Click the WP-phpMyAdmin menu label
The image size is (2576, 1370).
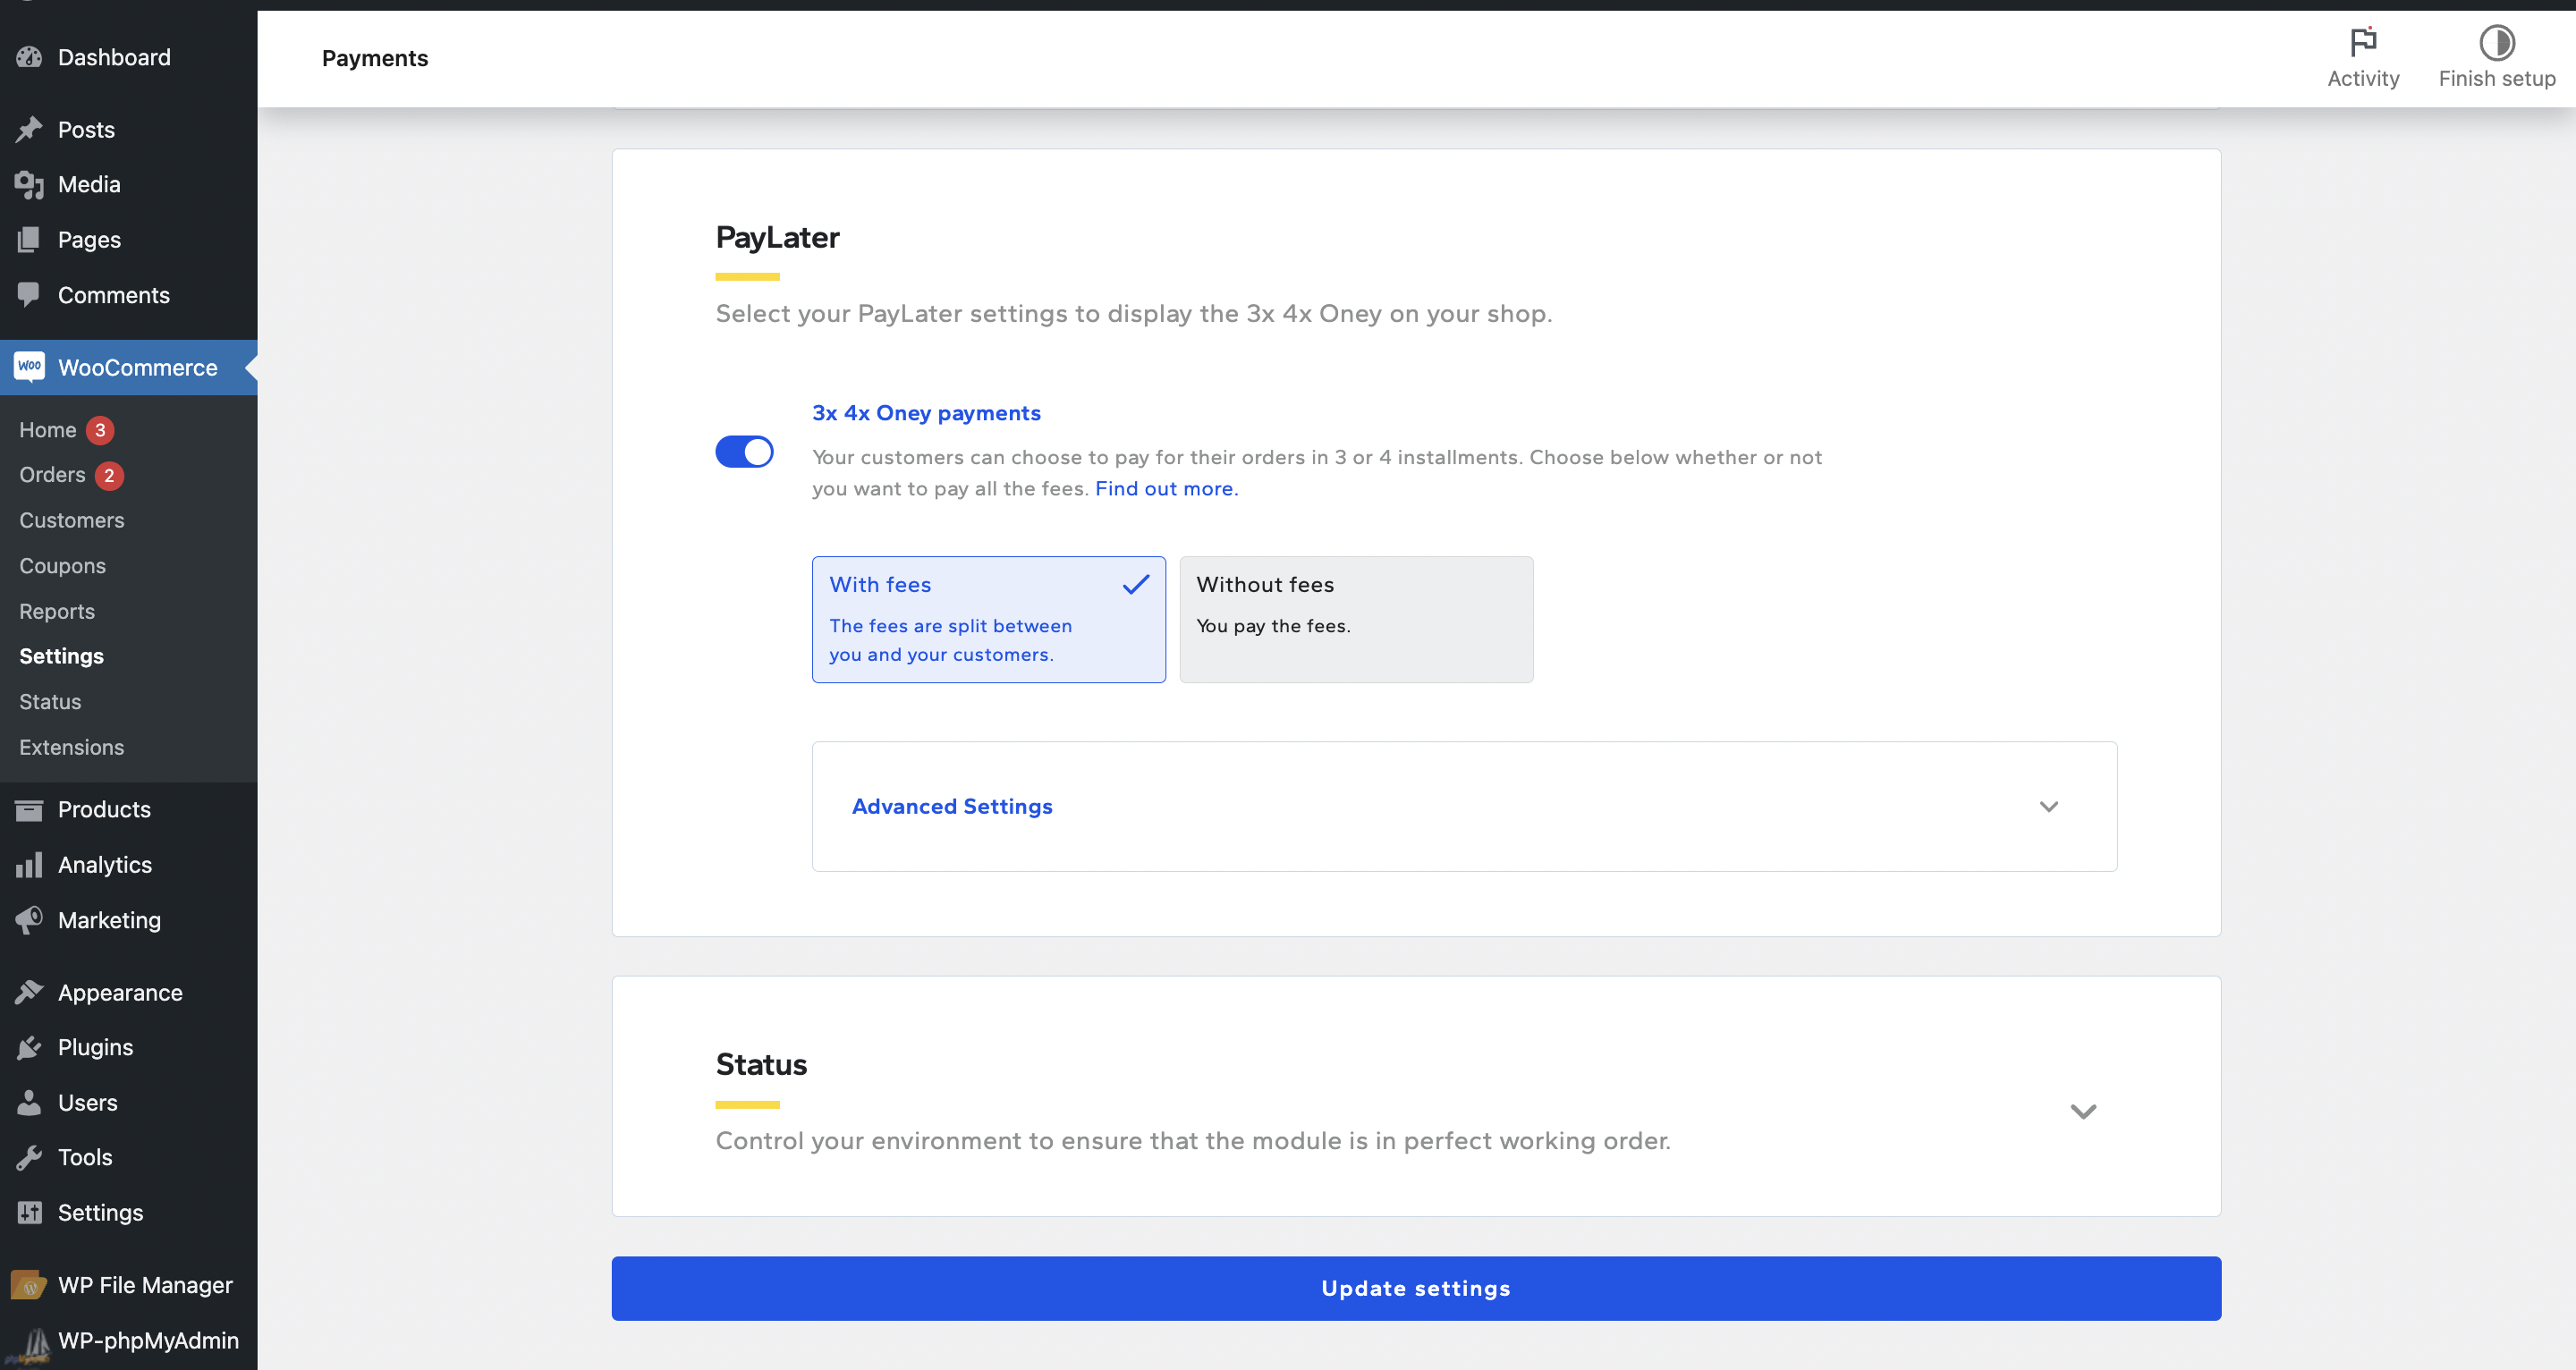[x=148, y=1340]
